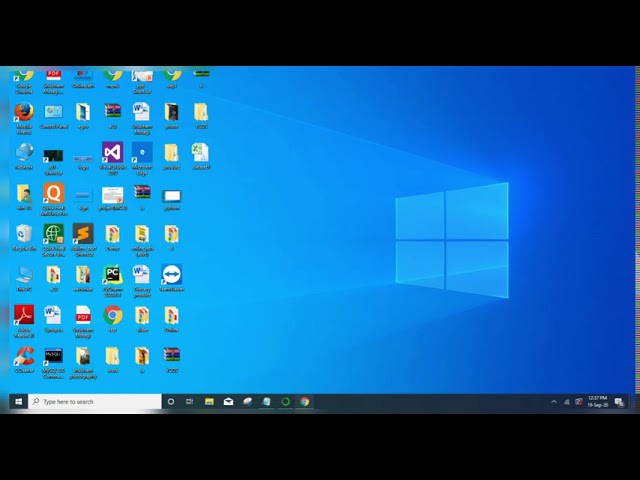
Task: Click the Windows Start button
Action: click(x=17, y=401)
